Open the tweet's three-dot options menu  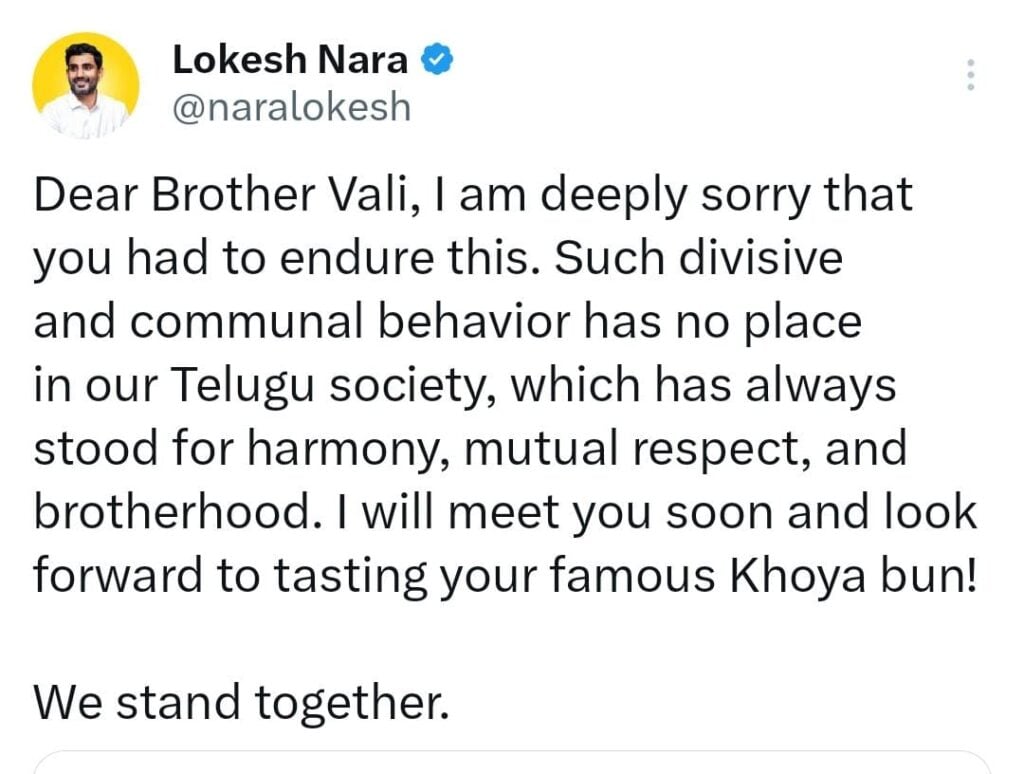(x=969, y=73)
